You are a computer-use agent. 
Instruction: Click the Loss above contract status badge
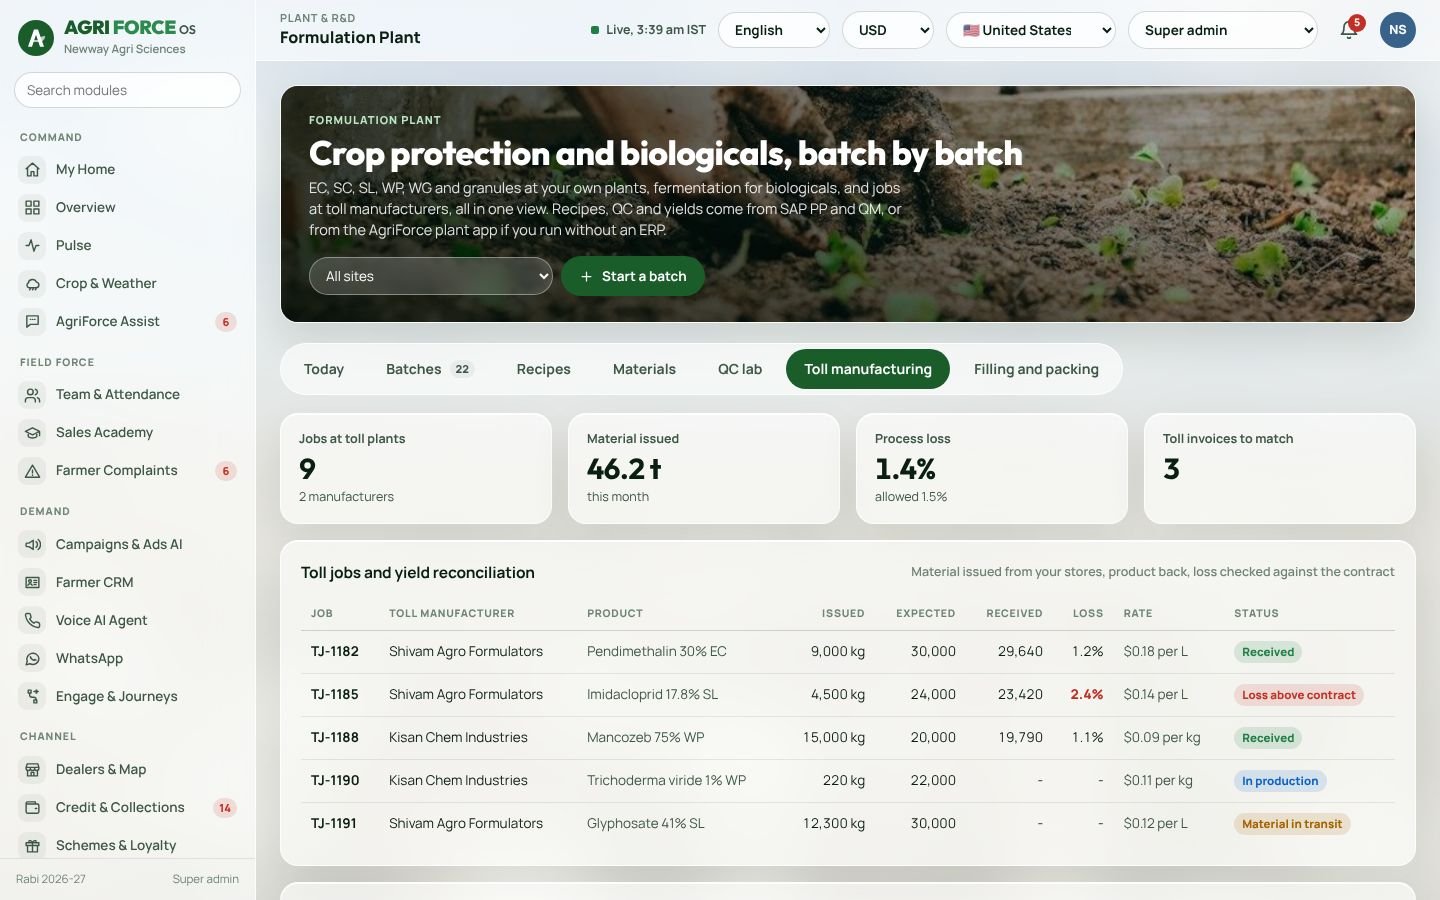click(1299, 695)
